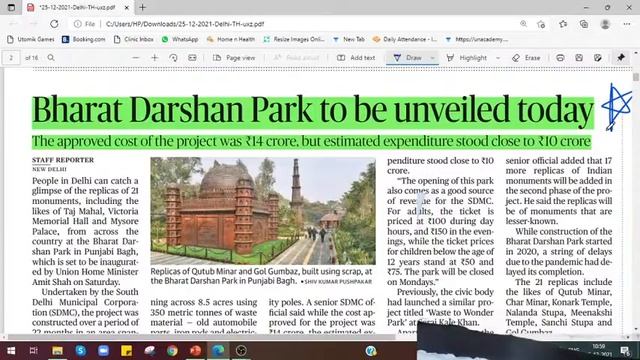
Task: Switch to Microsoft Edge on taskbar
Action: [218, 351]
